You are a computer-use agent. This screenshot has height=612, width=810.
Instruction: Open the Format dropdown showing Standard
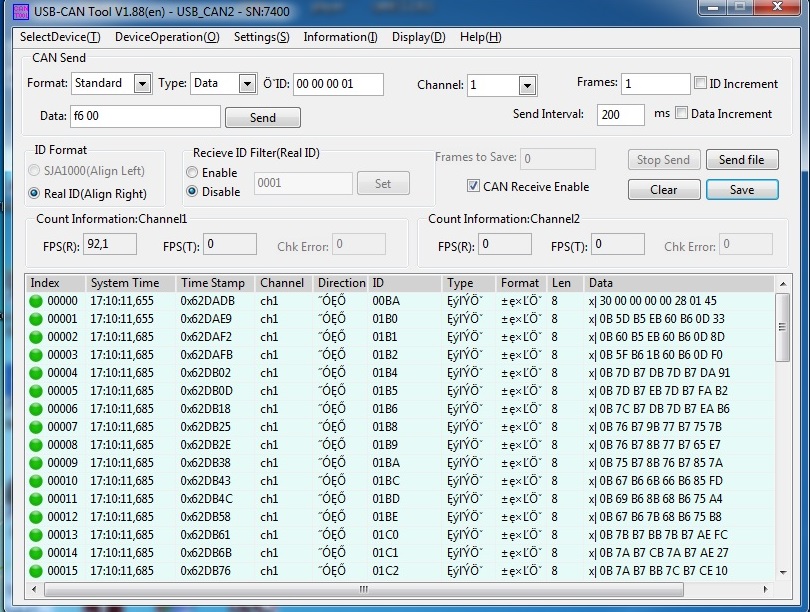(x=141, y=84)
